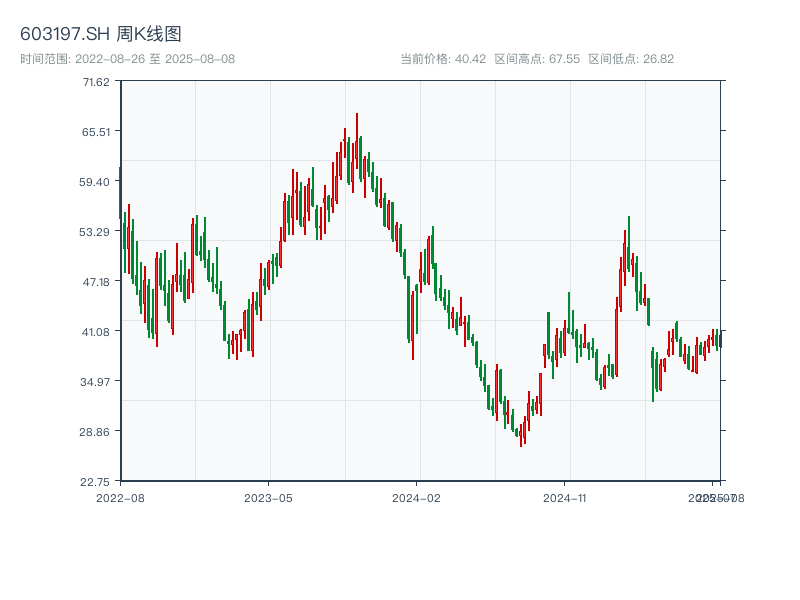Select the 41.08 y-axis label
Image resolution: width=800 pixels, height=600 pixels.
tap(96, 332)
